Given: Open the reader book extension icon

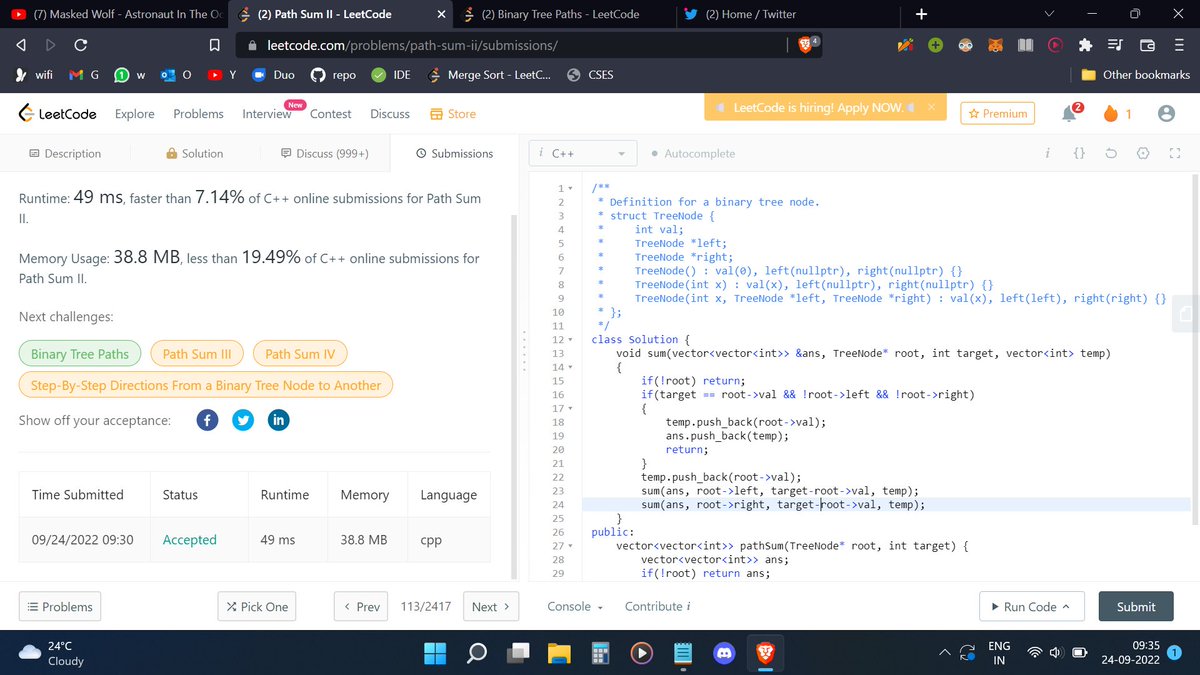Looking at the screenshot, I should click(x=1025, y=45).
